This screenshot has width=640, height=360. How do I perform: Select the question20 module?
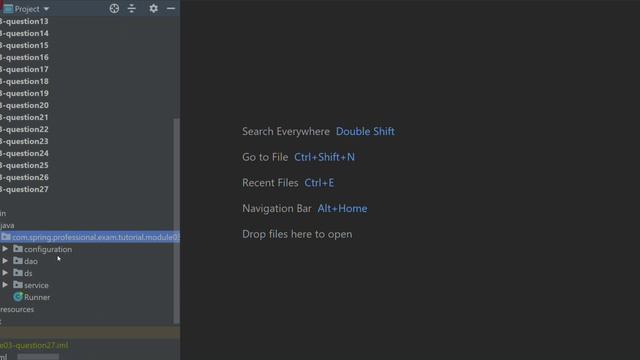click(24, 105)
